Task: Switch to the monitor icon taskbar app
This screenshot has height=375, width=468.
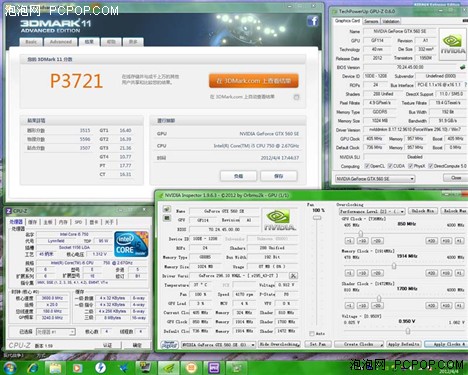Action: click(x=146, y=368)
